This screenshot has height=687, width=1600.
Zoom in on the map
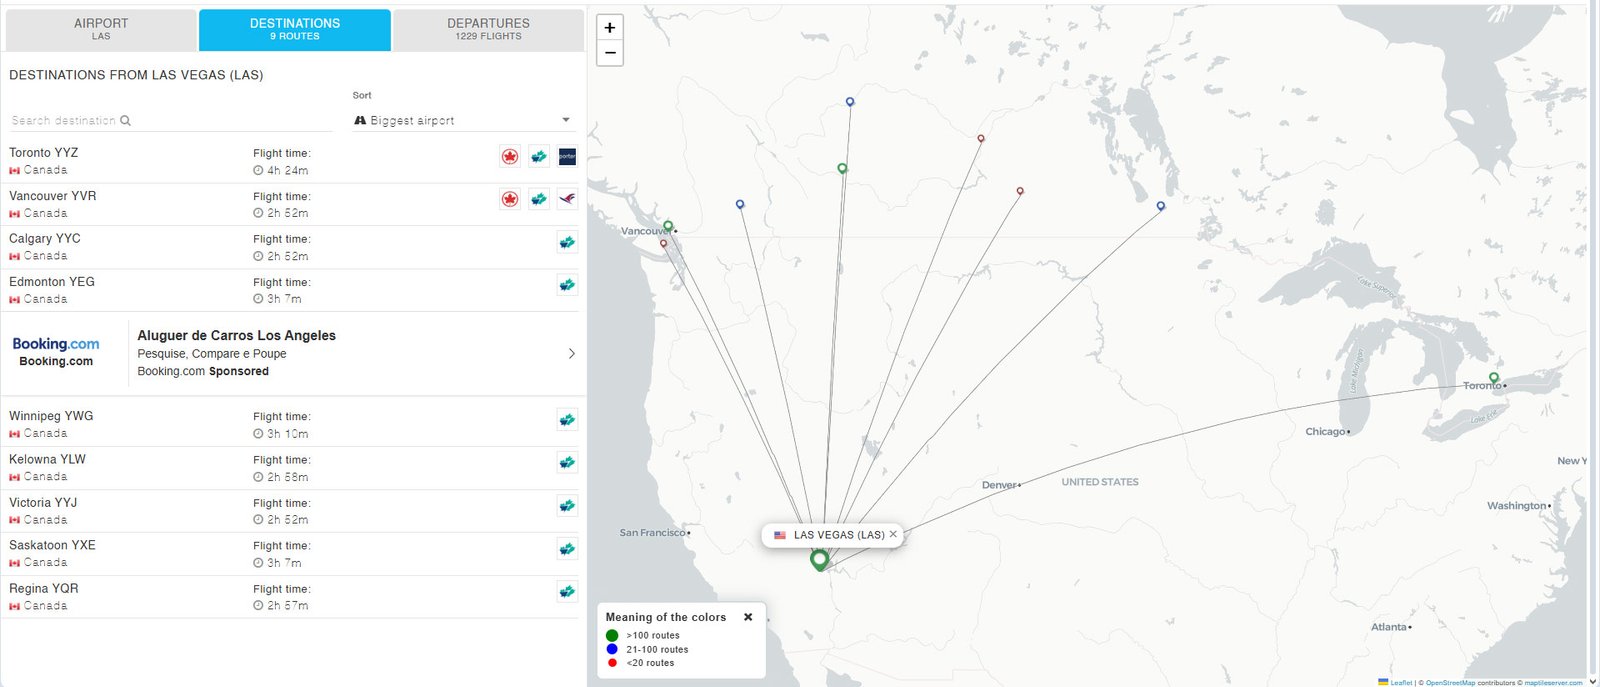pos(610,28)
